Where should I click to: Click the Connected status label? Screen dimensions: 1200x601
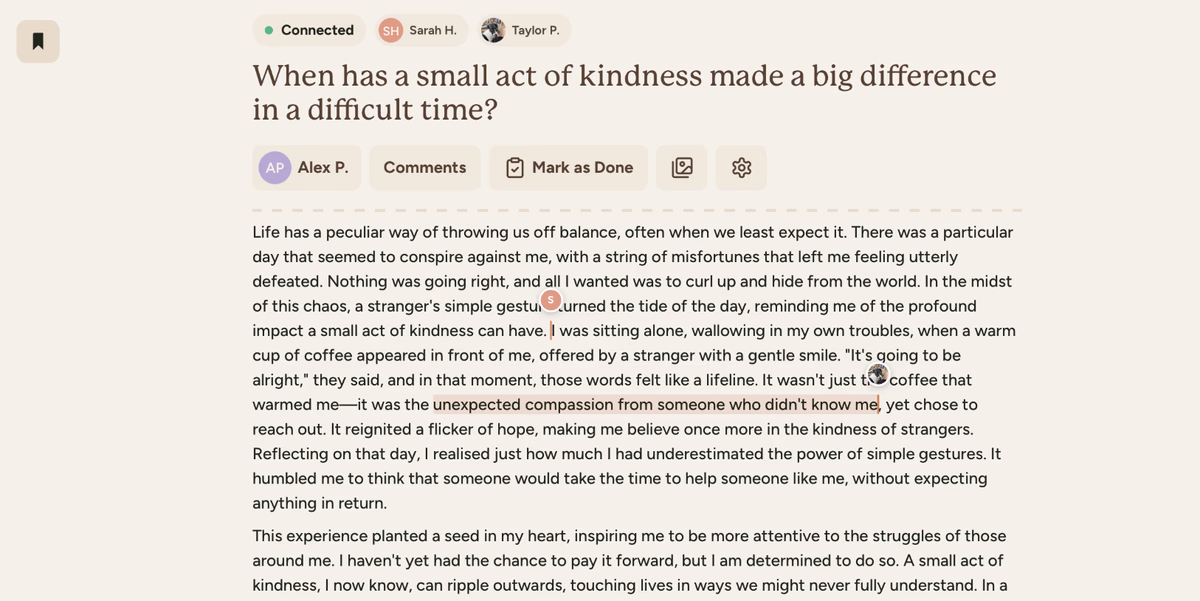(317, 31)
